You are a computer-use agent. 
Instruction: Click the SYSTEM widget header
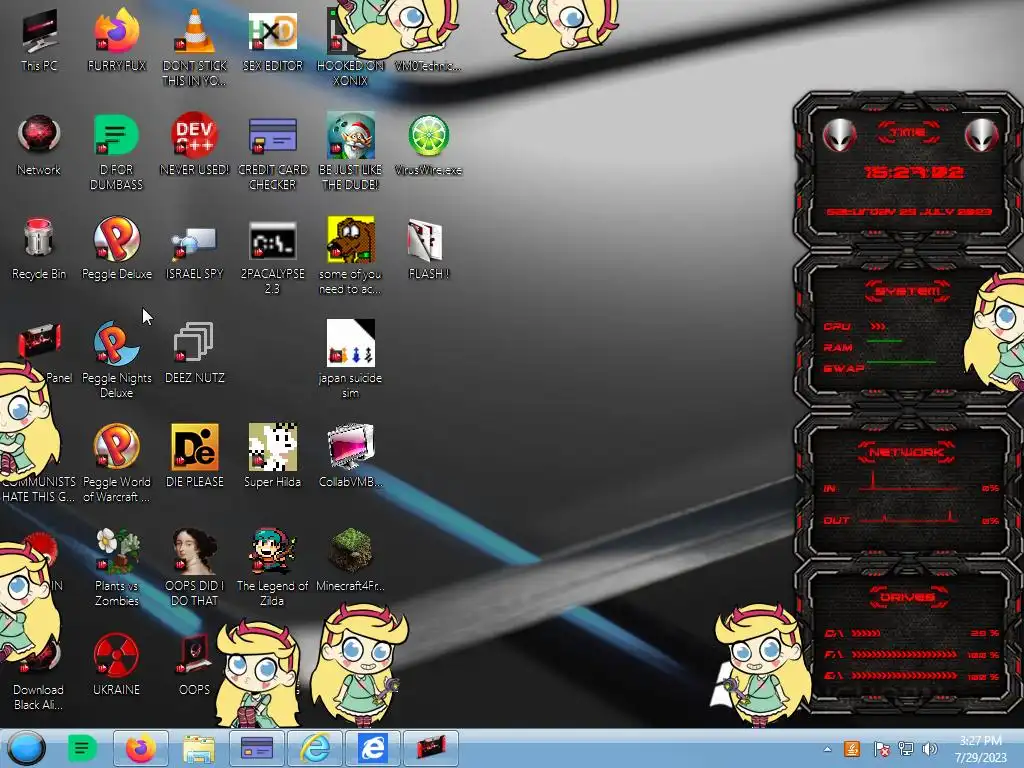[x=908, y=291]
